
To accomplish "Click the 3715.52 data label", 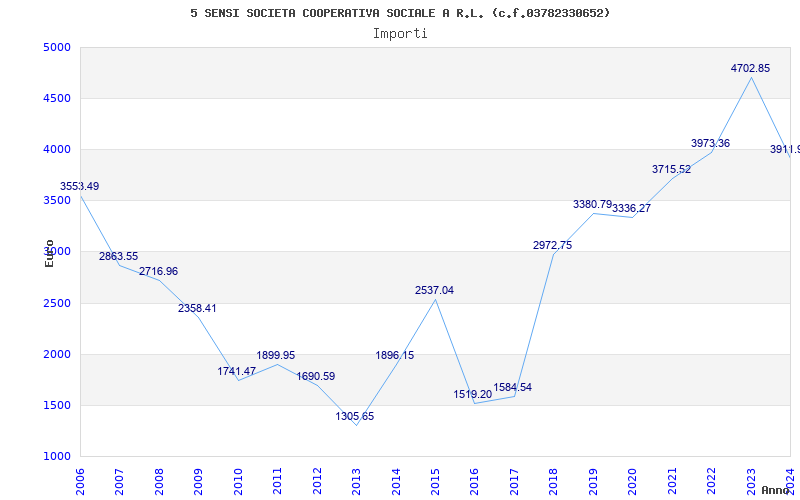I will pyautogui.click(x=671, y=169).
